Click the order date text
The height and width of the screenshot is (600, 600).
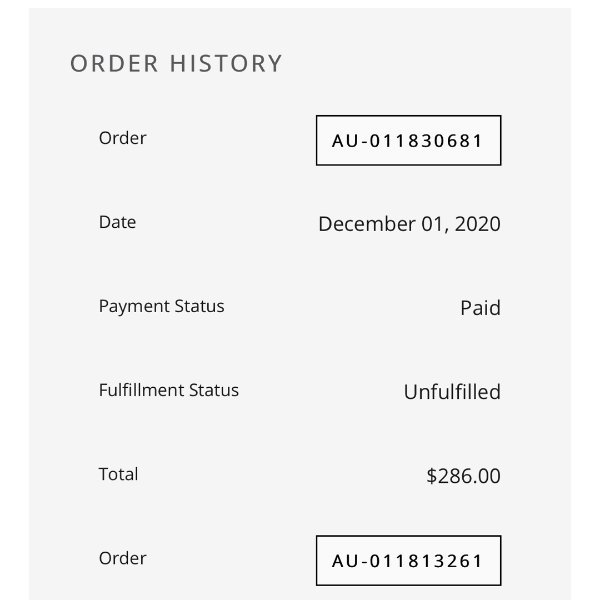click(x=409, y=224)
